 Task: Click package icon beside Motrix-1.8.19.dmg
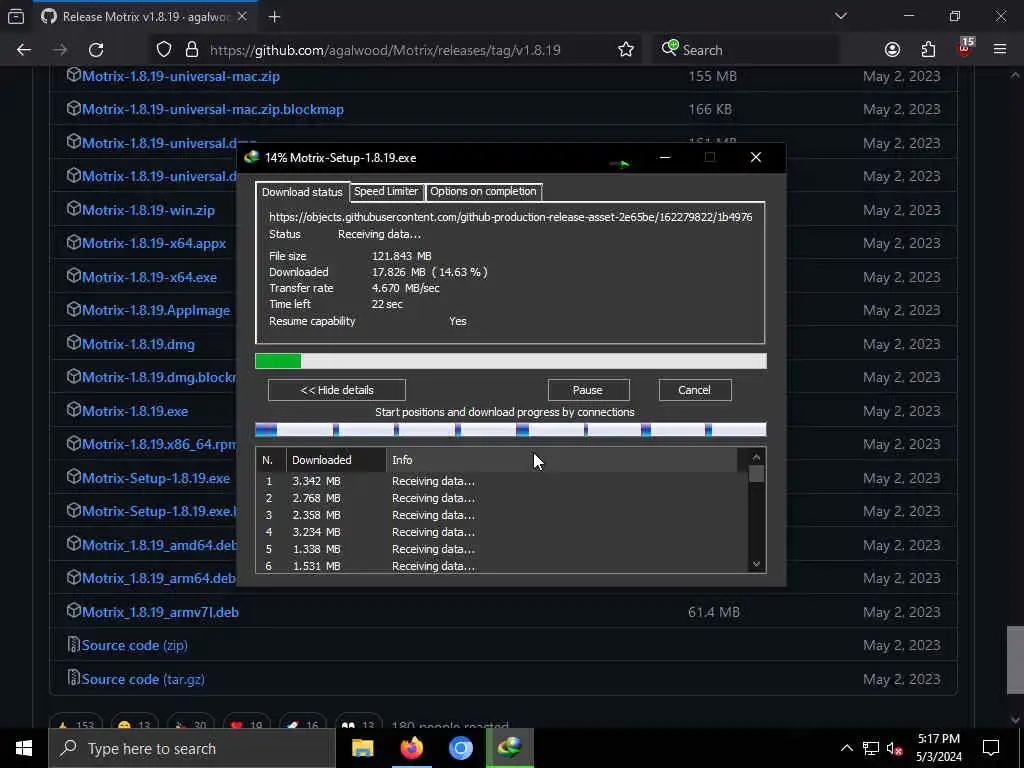coord(74,342)
